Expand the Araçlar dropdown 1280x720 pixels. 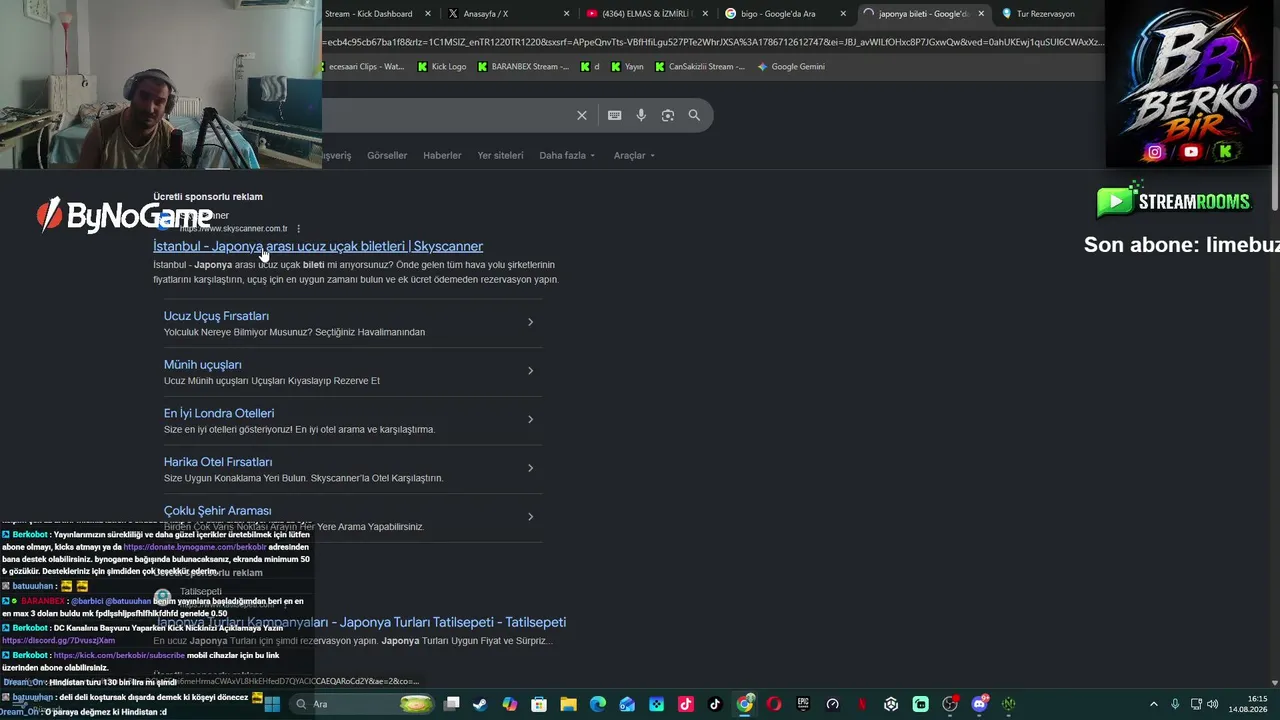coord(634,156)
